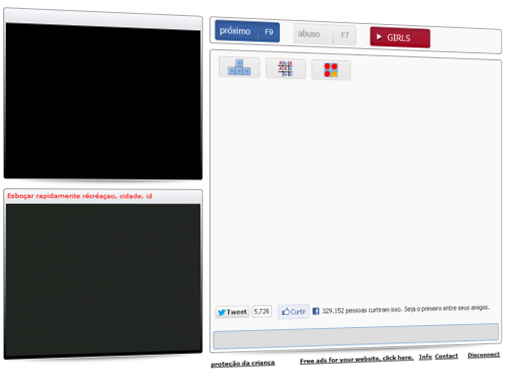This screenshot has height=375, width=507.
Task: Click the red GIRLS button
Action: pos(400,37)
